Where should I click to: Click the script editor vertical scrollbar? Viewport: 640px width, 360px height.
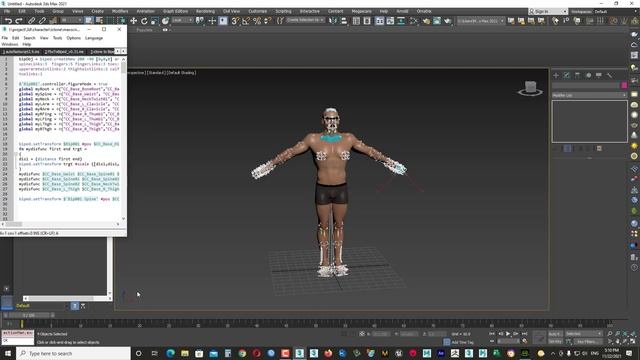click(123, 139)
